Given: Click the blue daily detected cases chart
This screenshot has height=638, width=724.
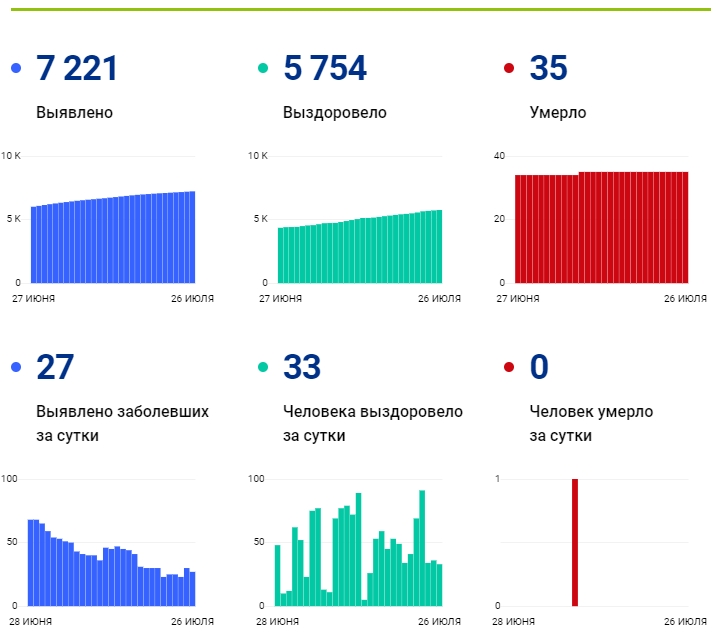Looking at the screenshot, I should click(x=112, y=563).
